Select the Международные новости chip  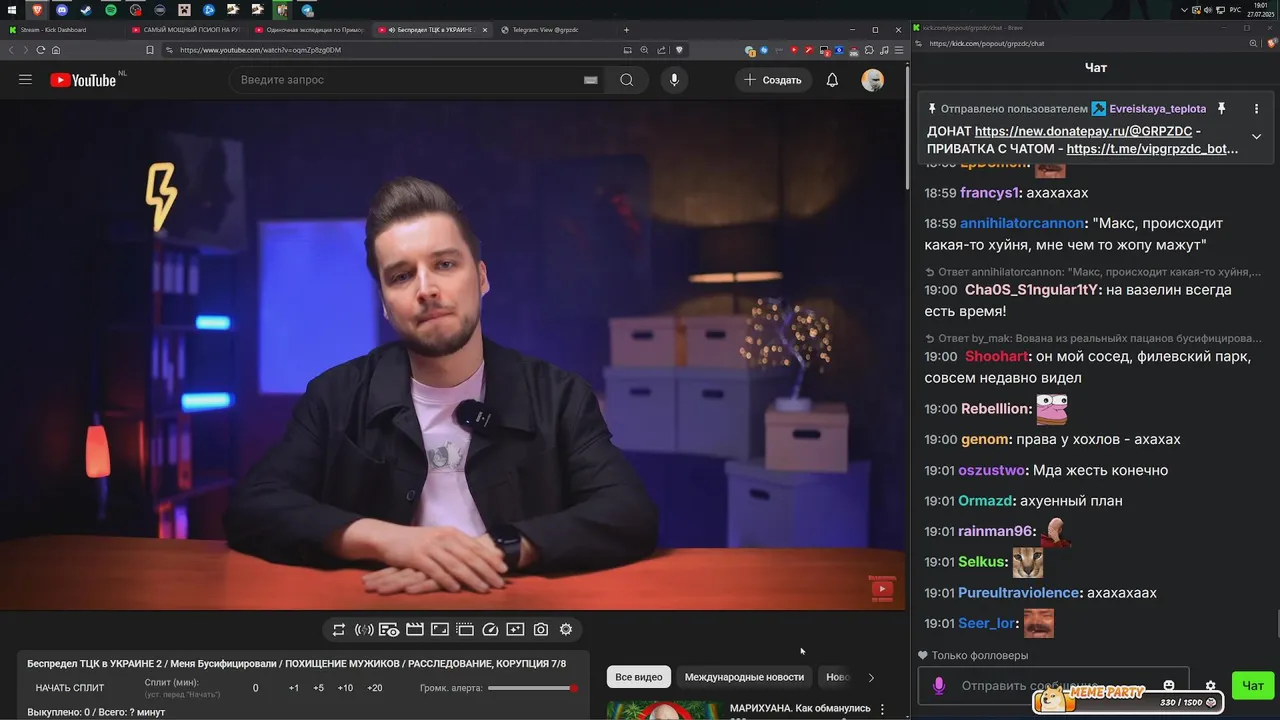click(x=744, y=677)
